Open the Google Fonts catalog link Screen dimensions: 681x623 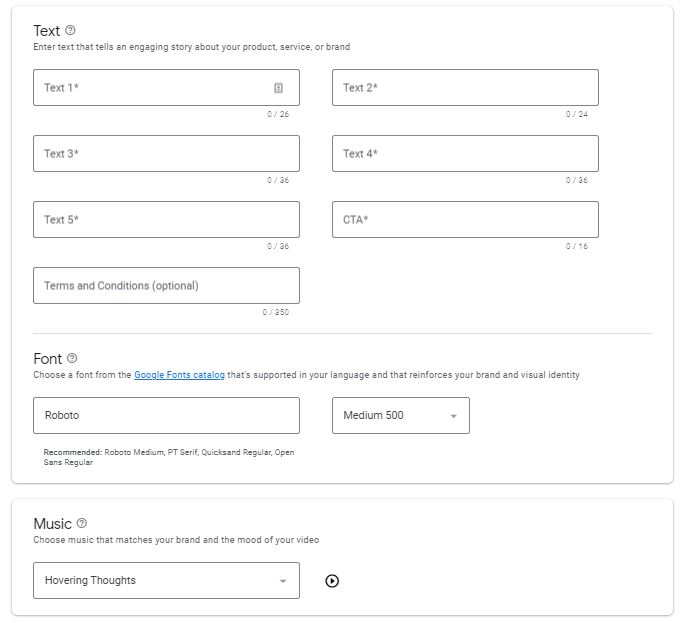click(179, 375)
